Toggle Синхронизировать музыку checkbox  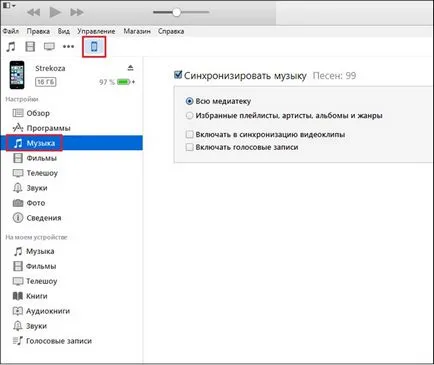click(x=178, y=75)
